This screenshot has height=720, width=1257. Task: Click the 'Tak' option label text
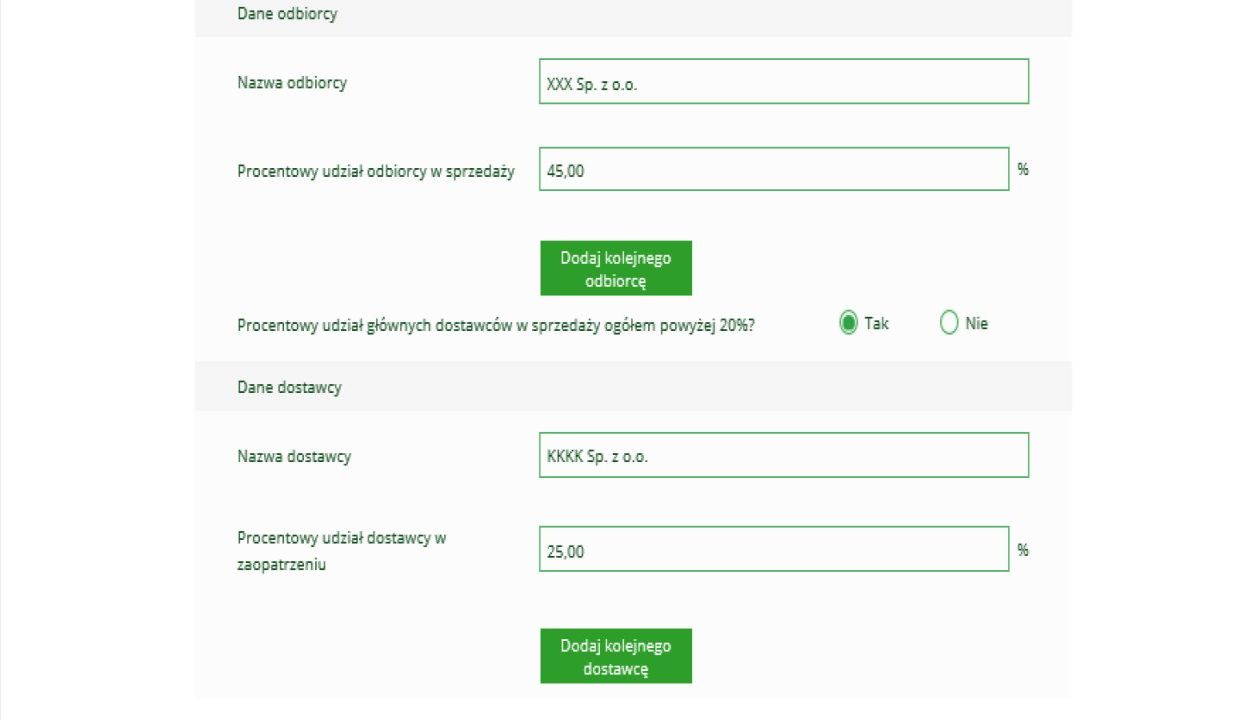click(x=876, y=323)
